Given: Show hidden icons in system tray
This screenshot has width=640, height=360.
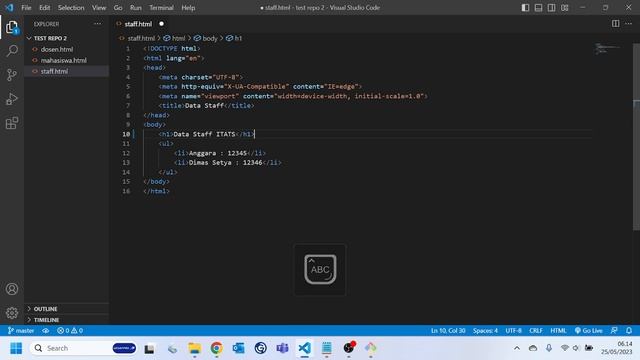Looking at the screenshot, I should click(517, 348).
